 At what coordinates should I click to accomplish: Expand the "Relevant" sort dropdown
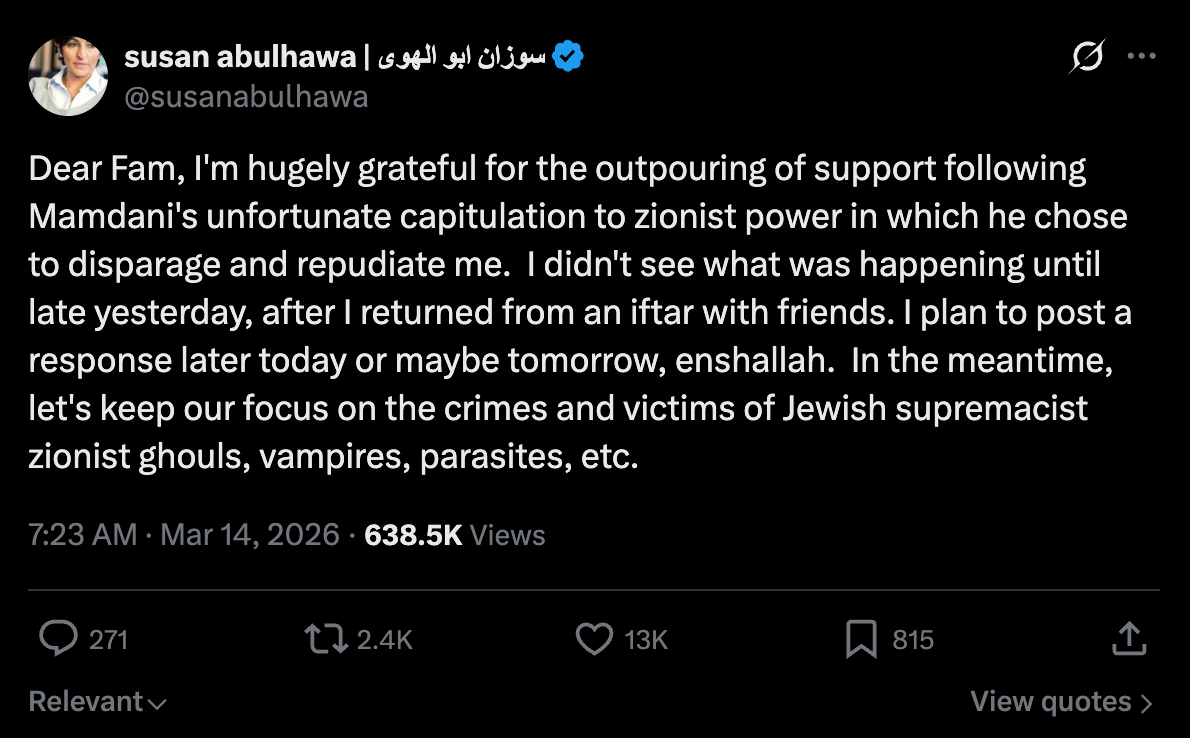click(x=97, y=702)
